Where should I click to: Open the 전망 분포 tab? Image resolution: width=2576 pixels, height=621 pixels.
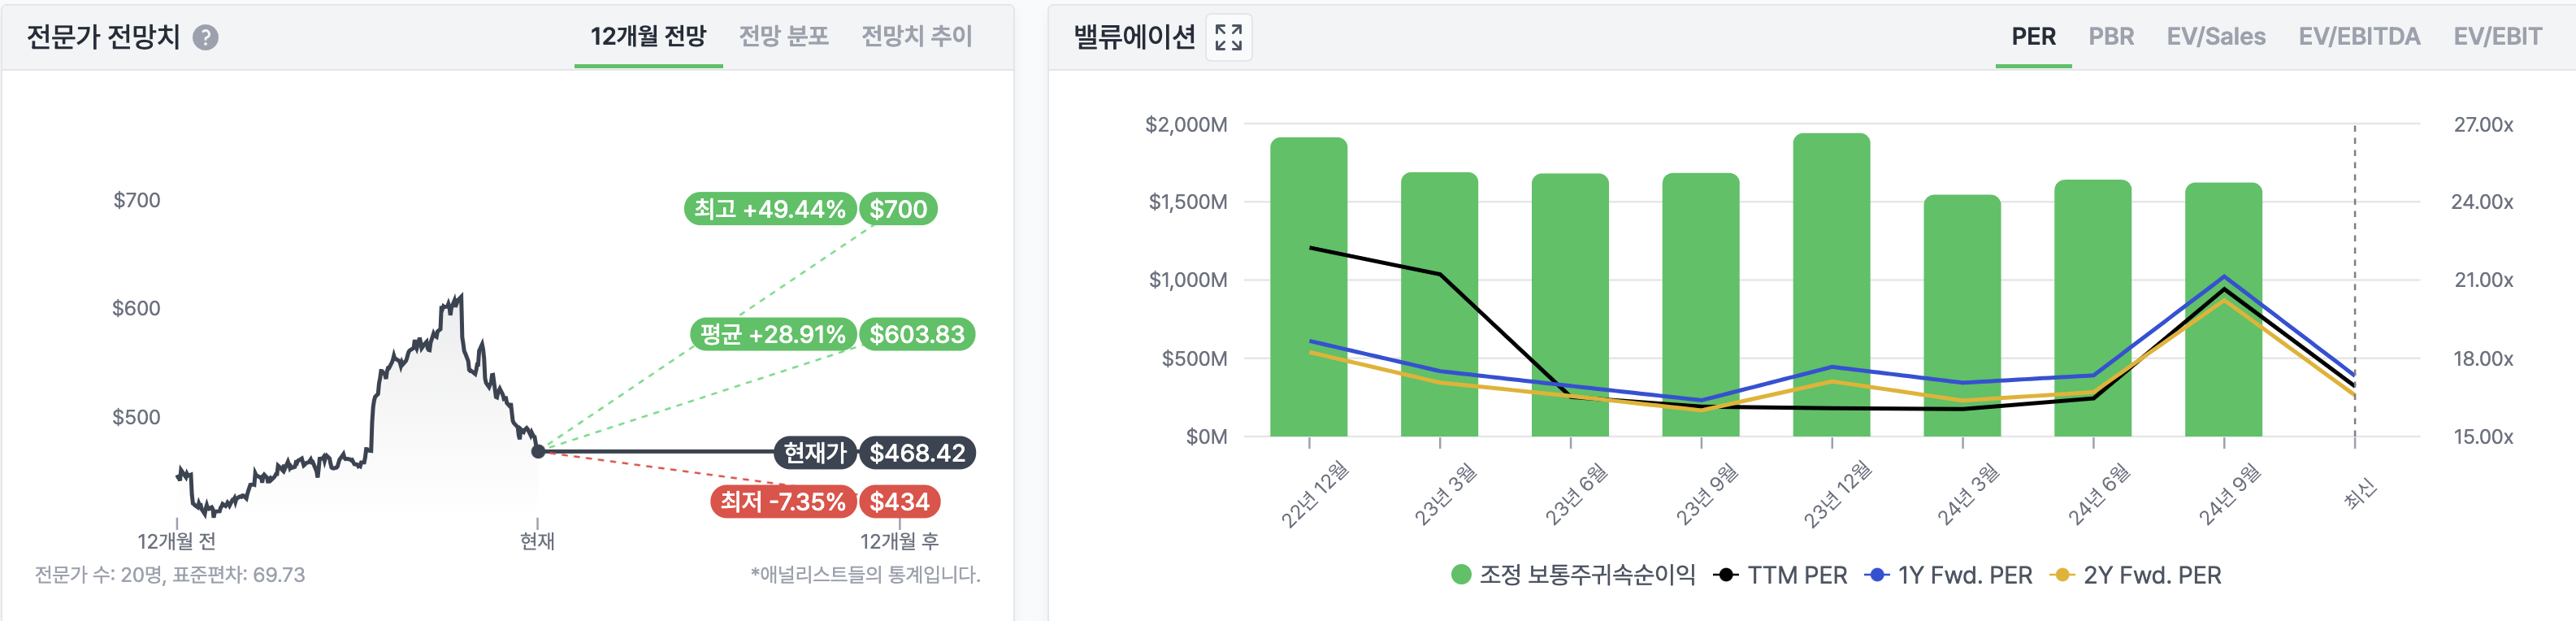click(784, 37)
